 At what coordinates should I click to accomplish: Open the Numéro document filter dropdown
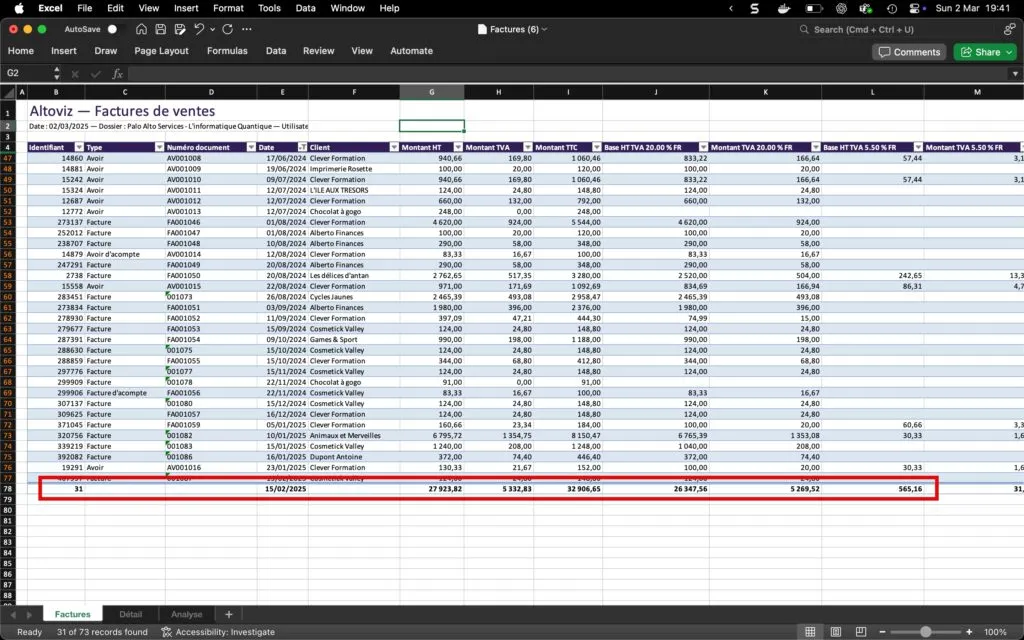[251, 148]
